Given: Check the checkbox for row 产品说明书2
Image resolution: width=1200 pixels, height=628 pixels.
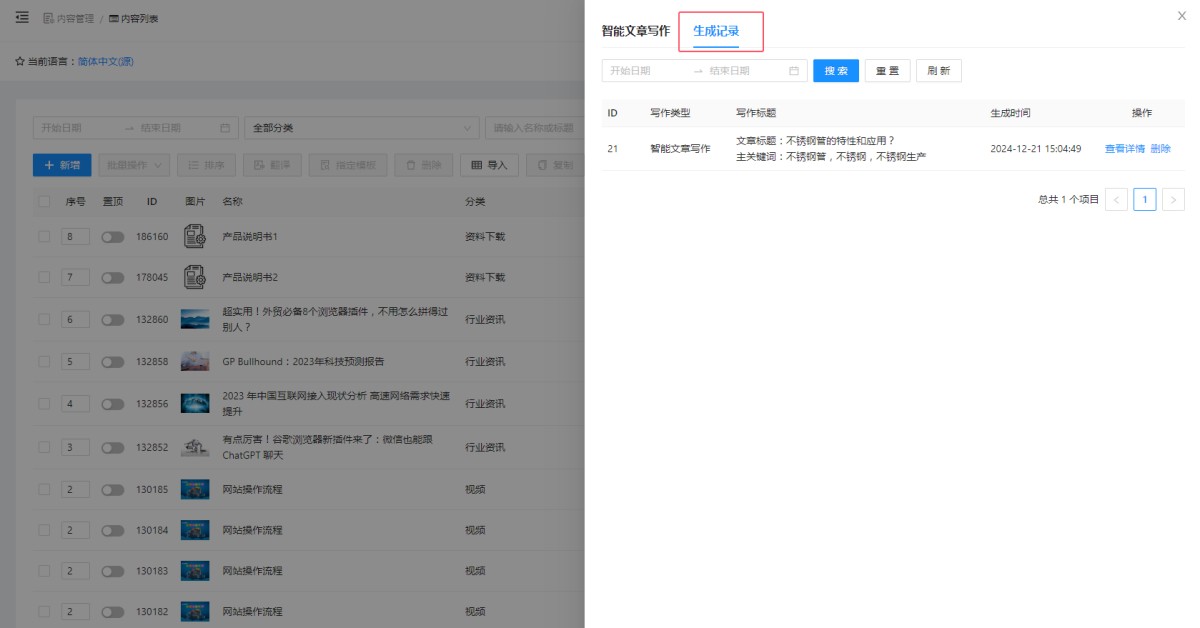Looking at the screenshot, I should point(44,277).
